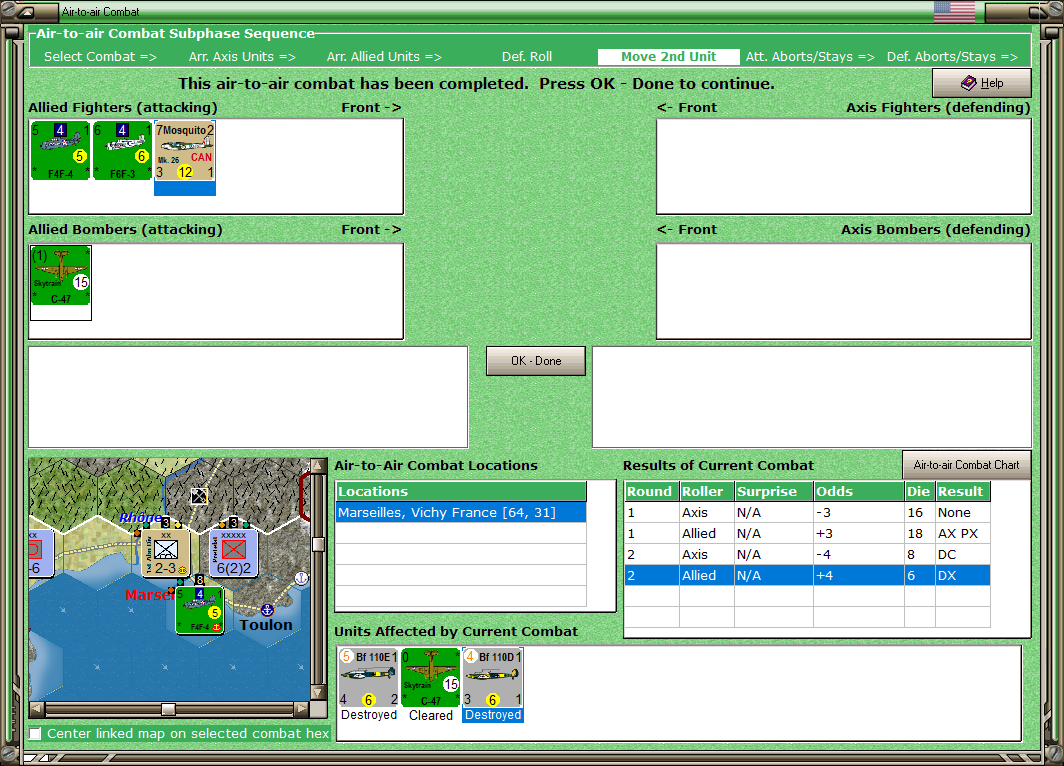Image resolution: width=1064 pixels, height=766 pixels.
Task: Click the map's horizontal scrollbar right arrow
Action: coord(301,709)
